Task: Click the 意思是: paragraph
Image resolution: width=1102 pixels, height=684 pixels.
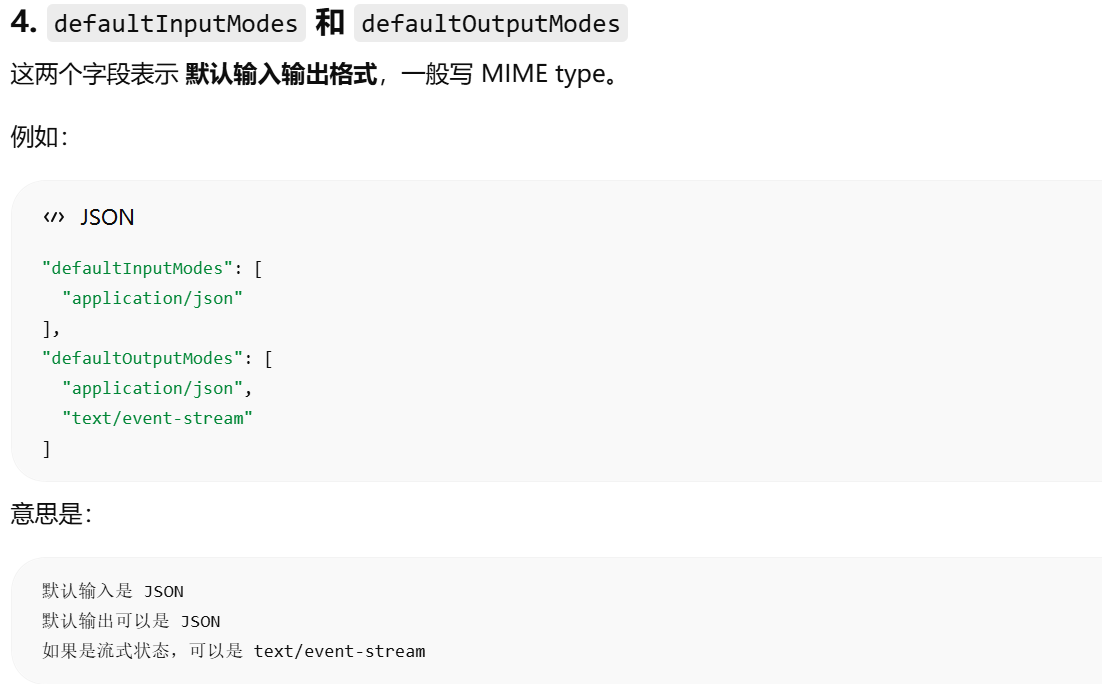Action: (x=51, y=514)
